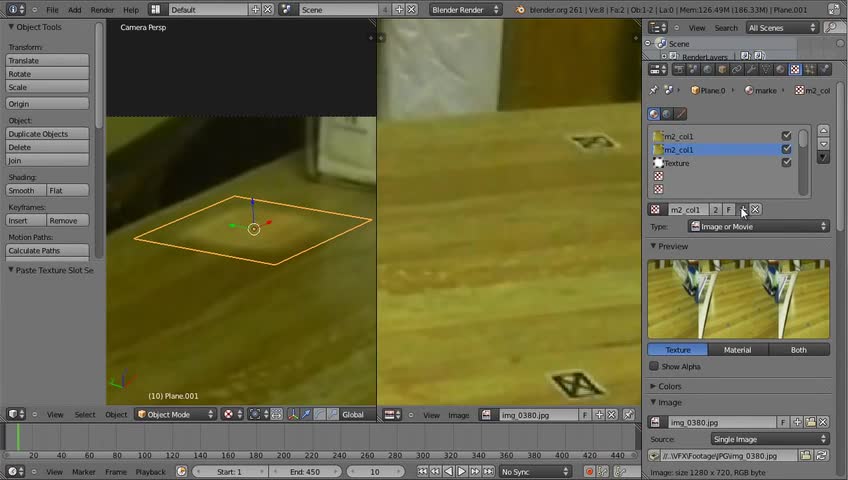This screenshot has width=848, height=480.
Task: Enable the Show Alpha checkbox
Action: [x=654, y=366]
